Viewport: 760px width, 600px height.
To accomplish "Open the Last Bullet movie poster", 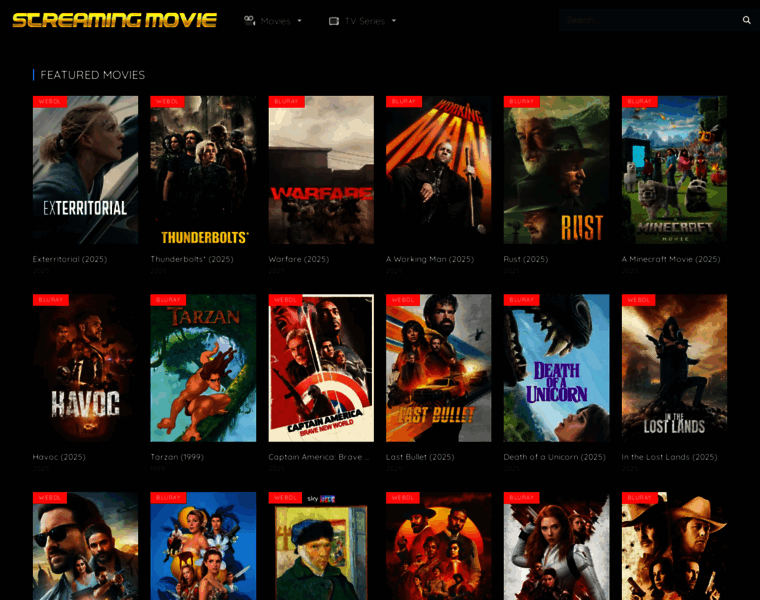I will pyautogui.click(x=439, y=368).
